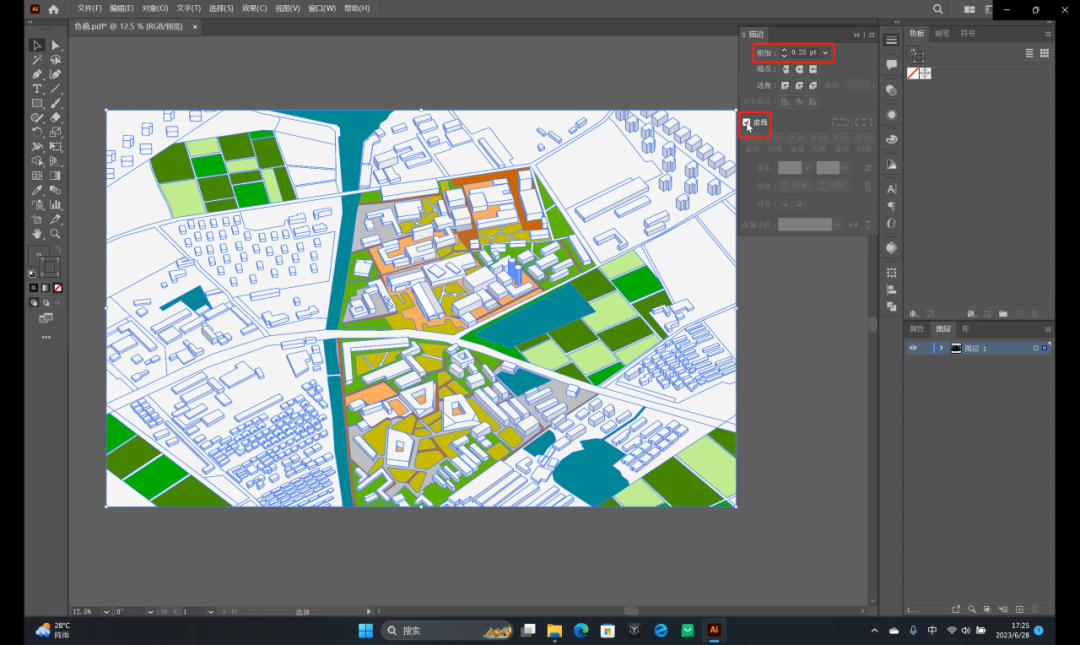Select the Blend tool
1080x645 pixels.
click(56, 190)
